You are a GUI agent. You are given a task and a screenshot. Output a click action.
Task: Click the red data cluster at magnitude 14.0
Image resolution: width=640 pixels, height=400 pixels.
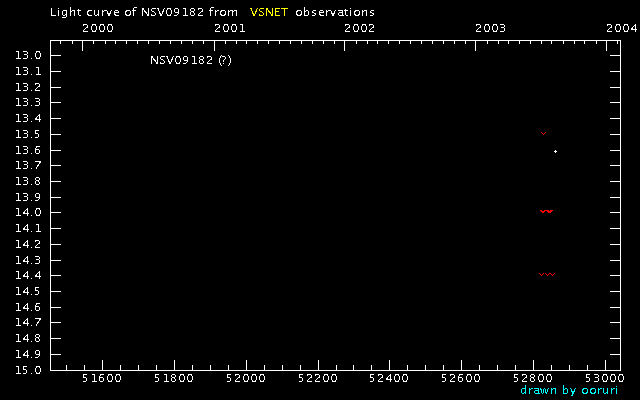pyautogui.click(x=546, y=211)
